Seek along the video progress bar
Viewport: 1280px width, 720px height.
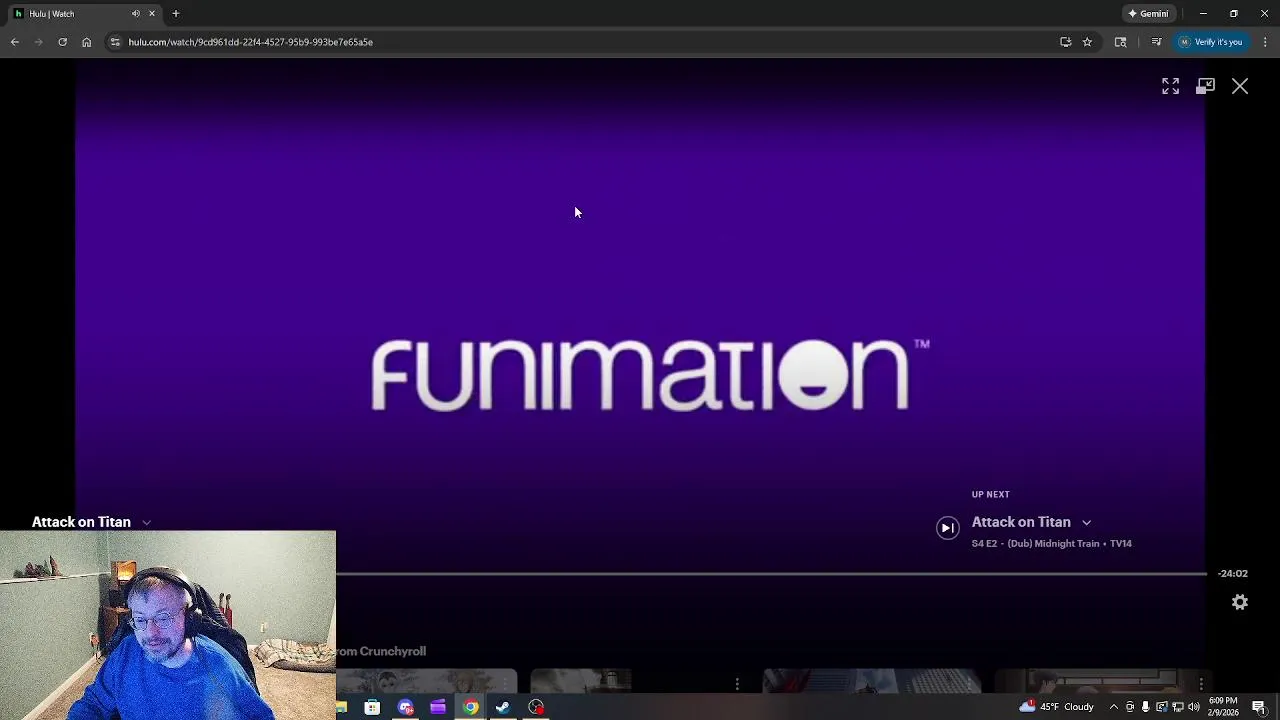point(771,574)
